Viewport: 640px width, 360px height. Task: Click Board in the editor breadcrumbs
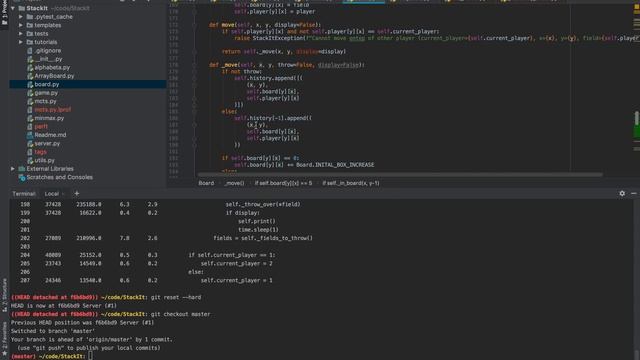click(206, 183)
